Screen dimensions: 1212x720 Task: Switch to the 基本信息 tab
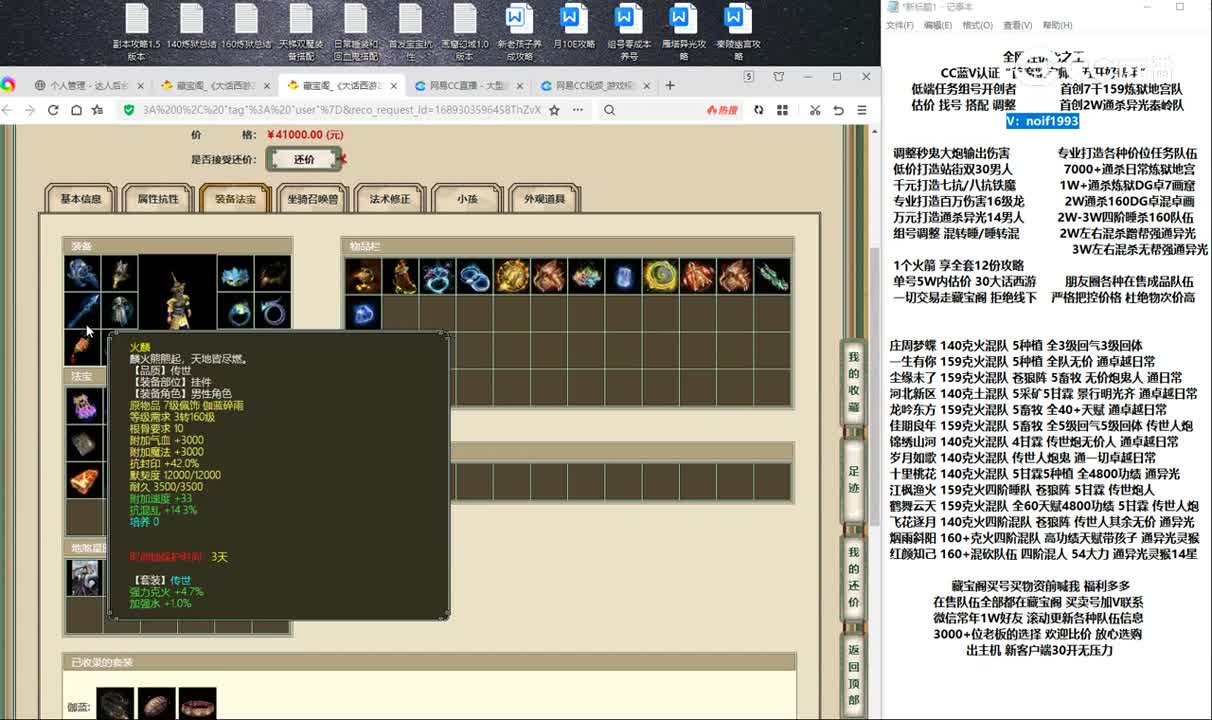81,199
